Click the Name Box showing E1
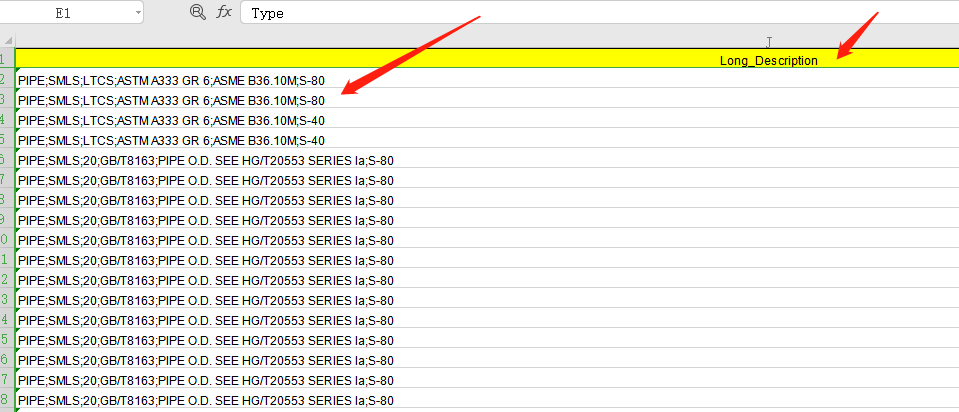Image resolution: width=959 pixels, height=412 pixels. coord(64,13)
